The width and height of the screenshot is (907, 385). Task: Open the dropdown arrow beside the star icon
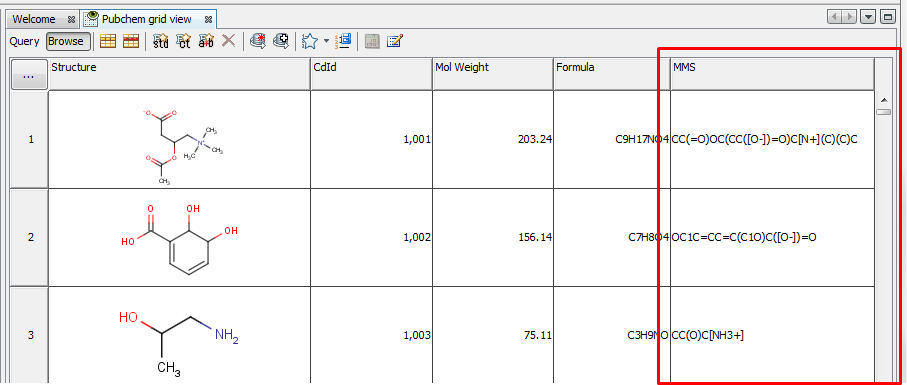(x=326, y=41)
